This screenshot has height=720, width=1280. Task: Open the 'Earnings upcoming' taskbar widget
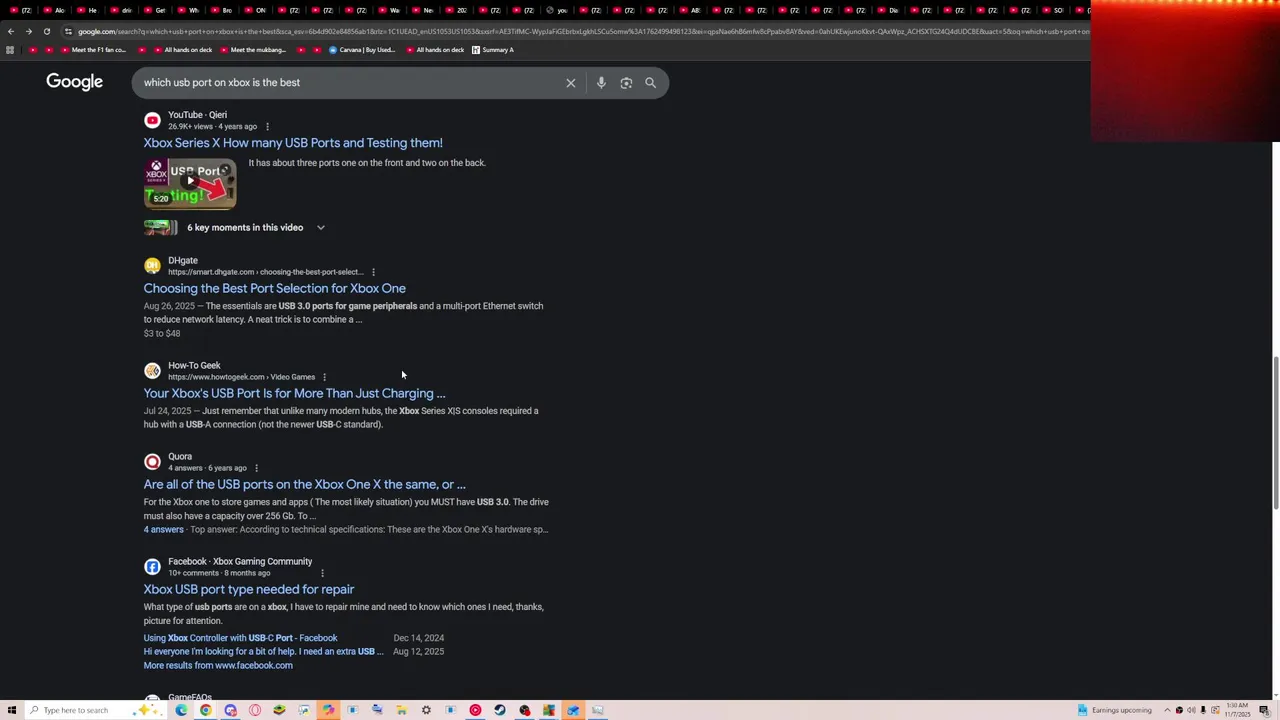[1115, 710]
